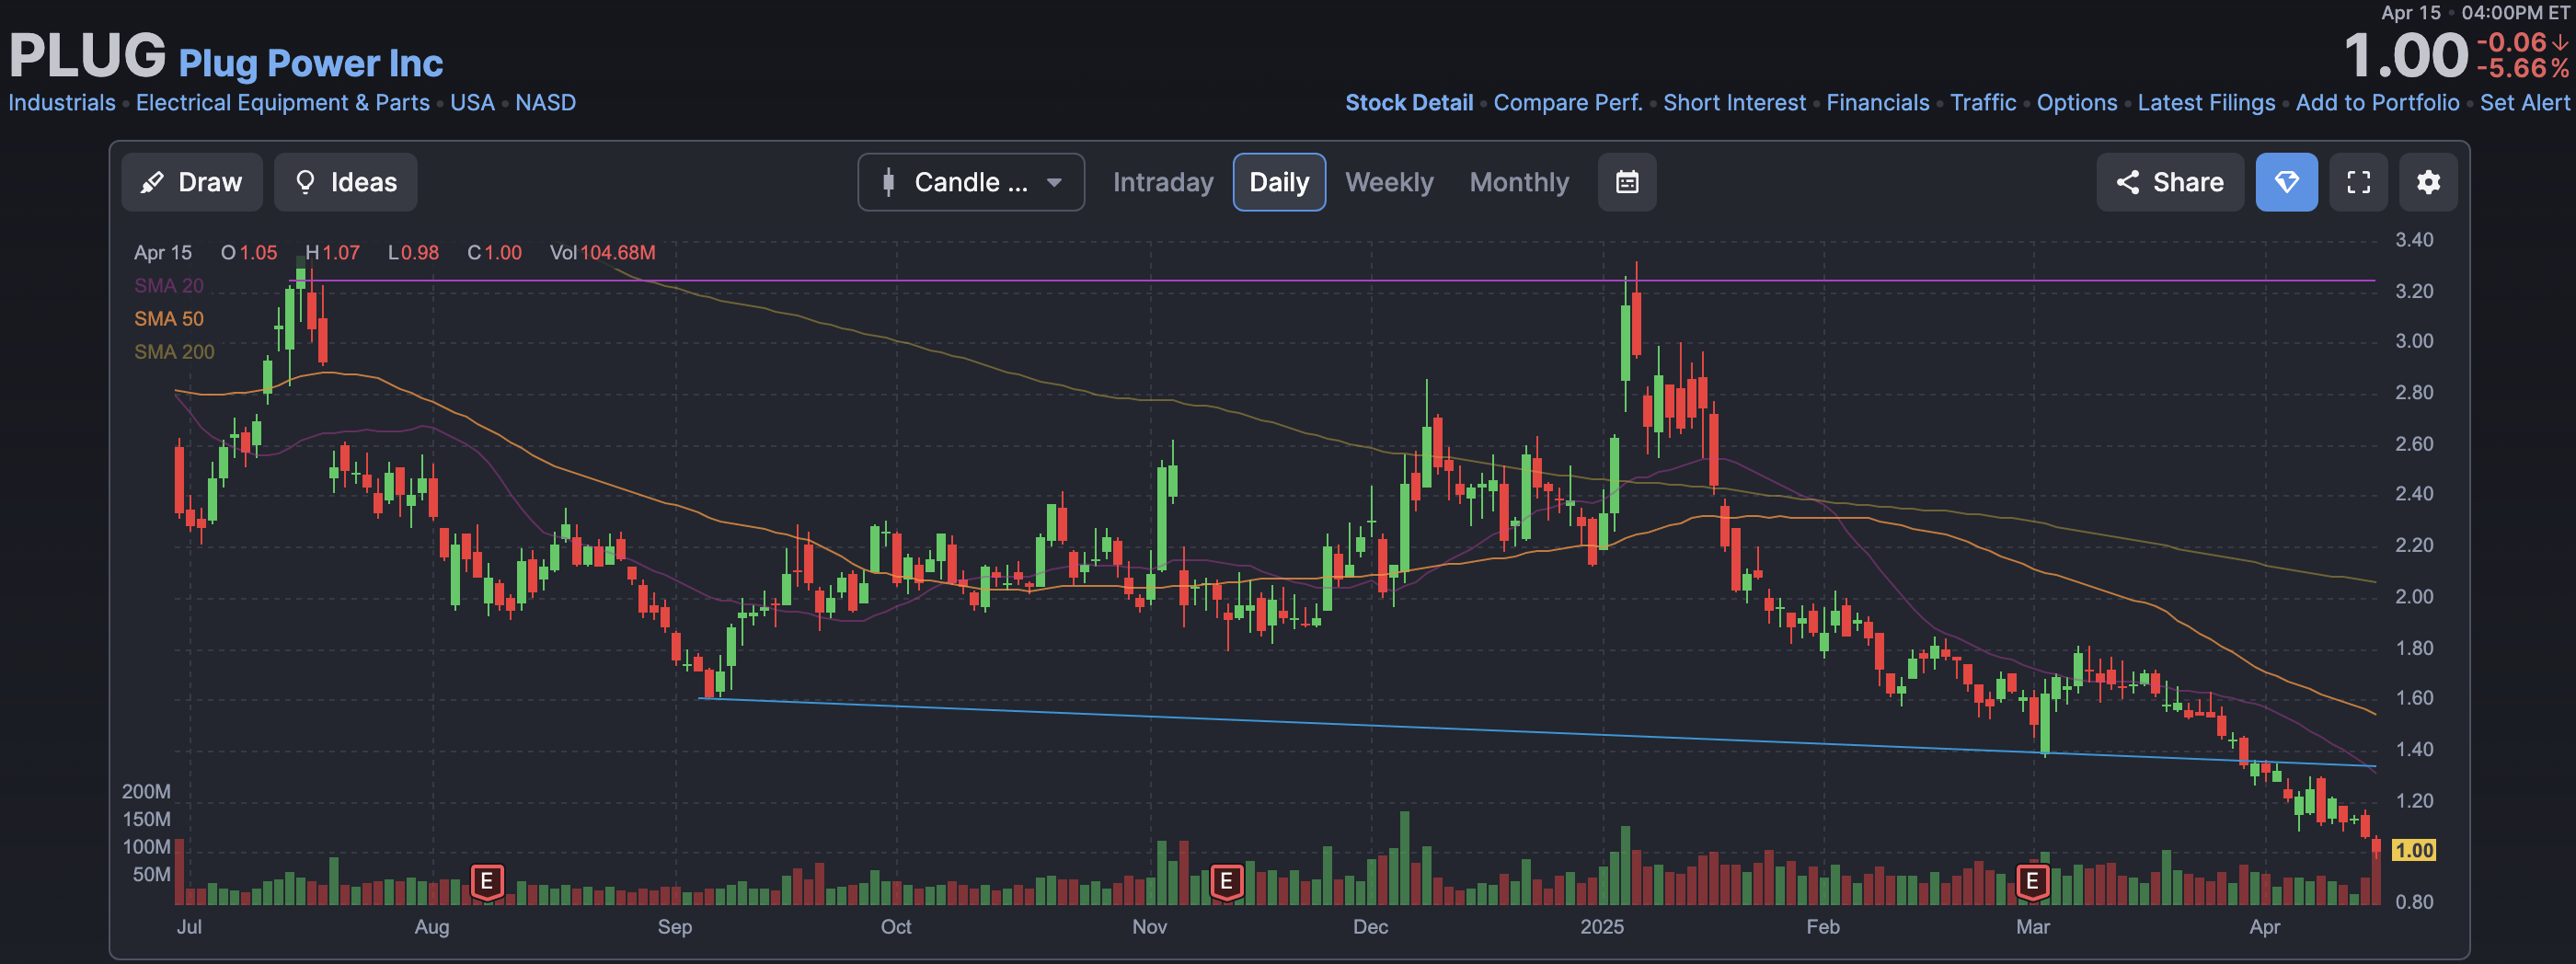Image resolution: width=2576 pixels, height=964 pixels.
Task: Click the Plug Power Inc company name
Action: [311, 63]
